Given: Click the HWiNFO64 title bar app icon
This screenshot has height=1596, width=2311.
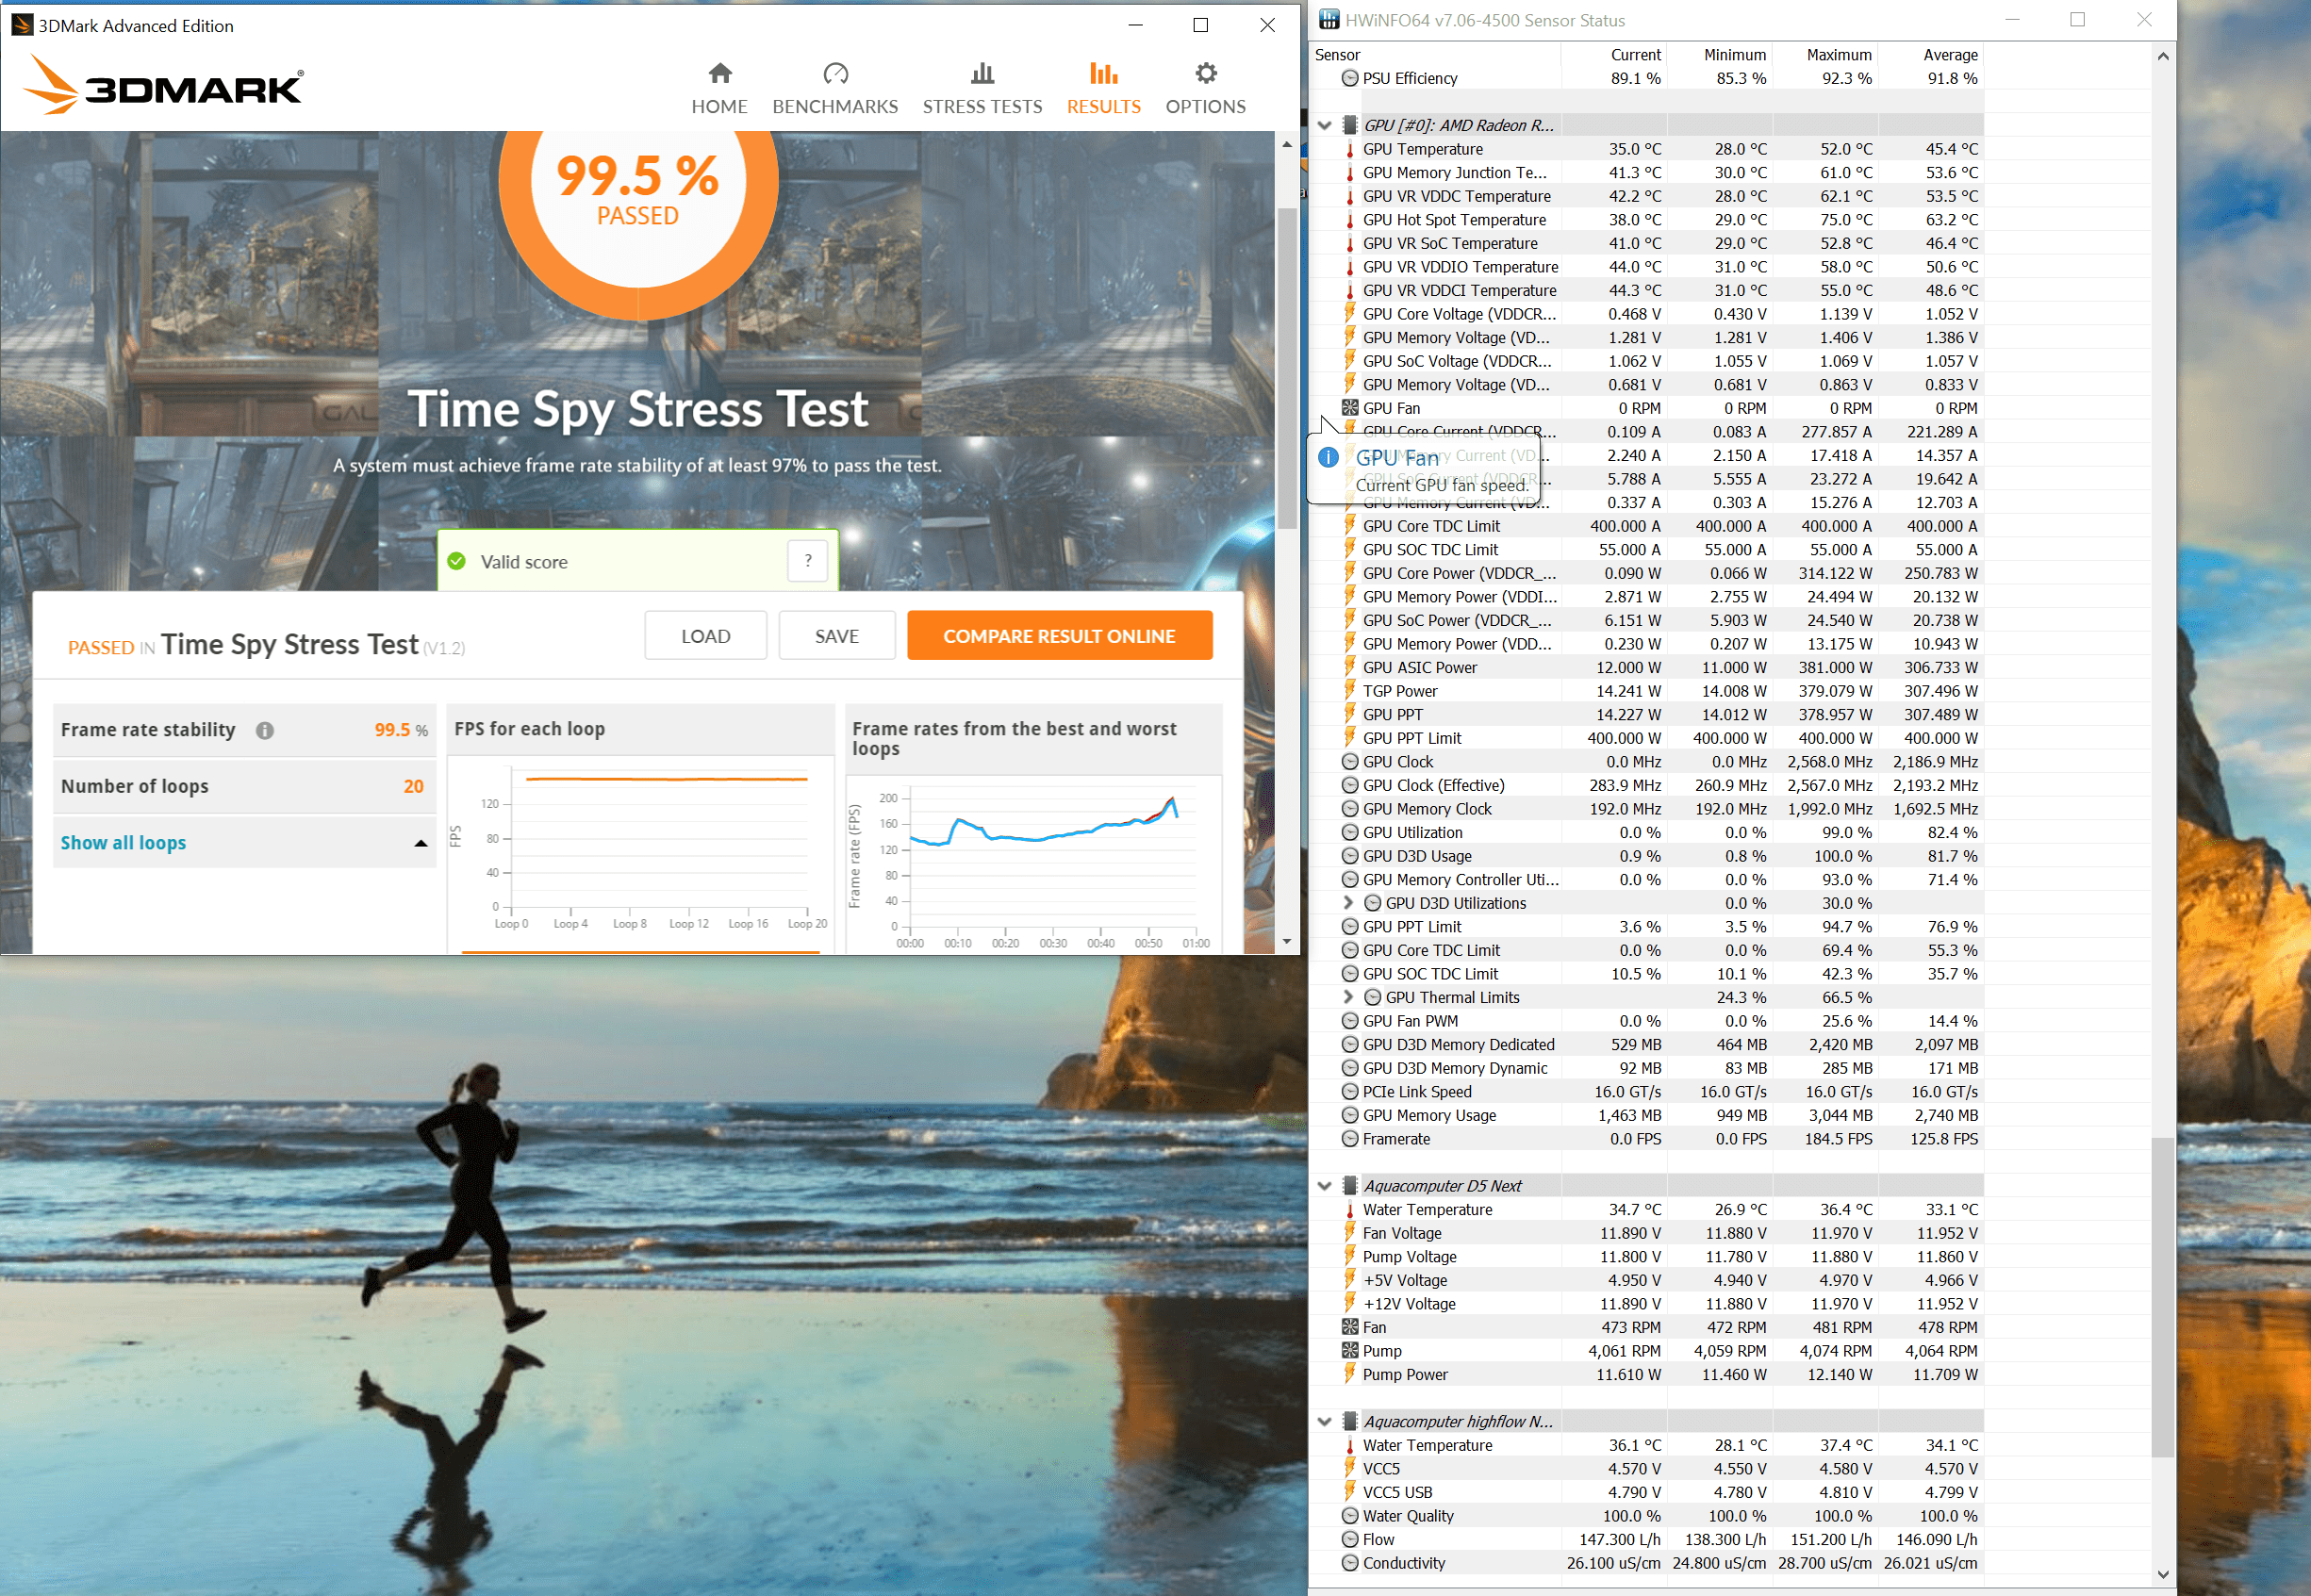Looking at the screenshot, I should point(1329,20).
